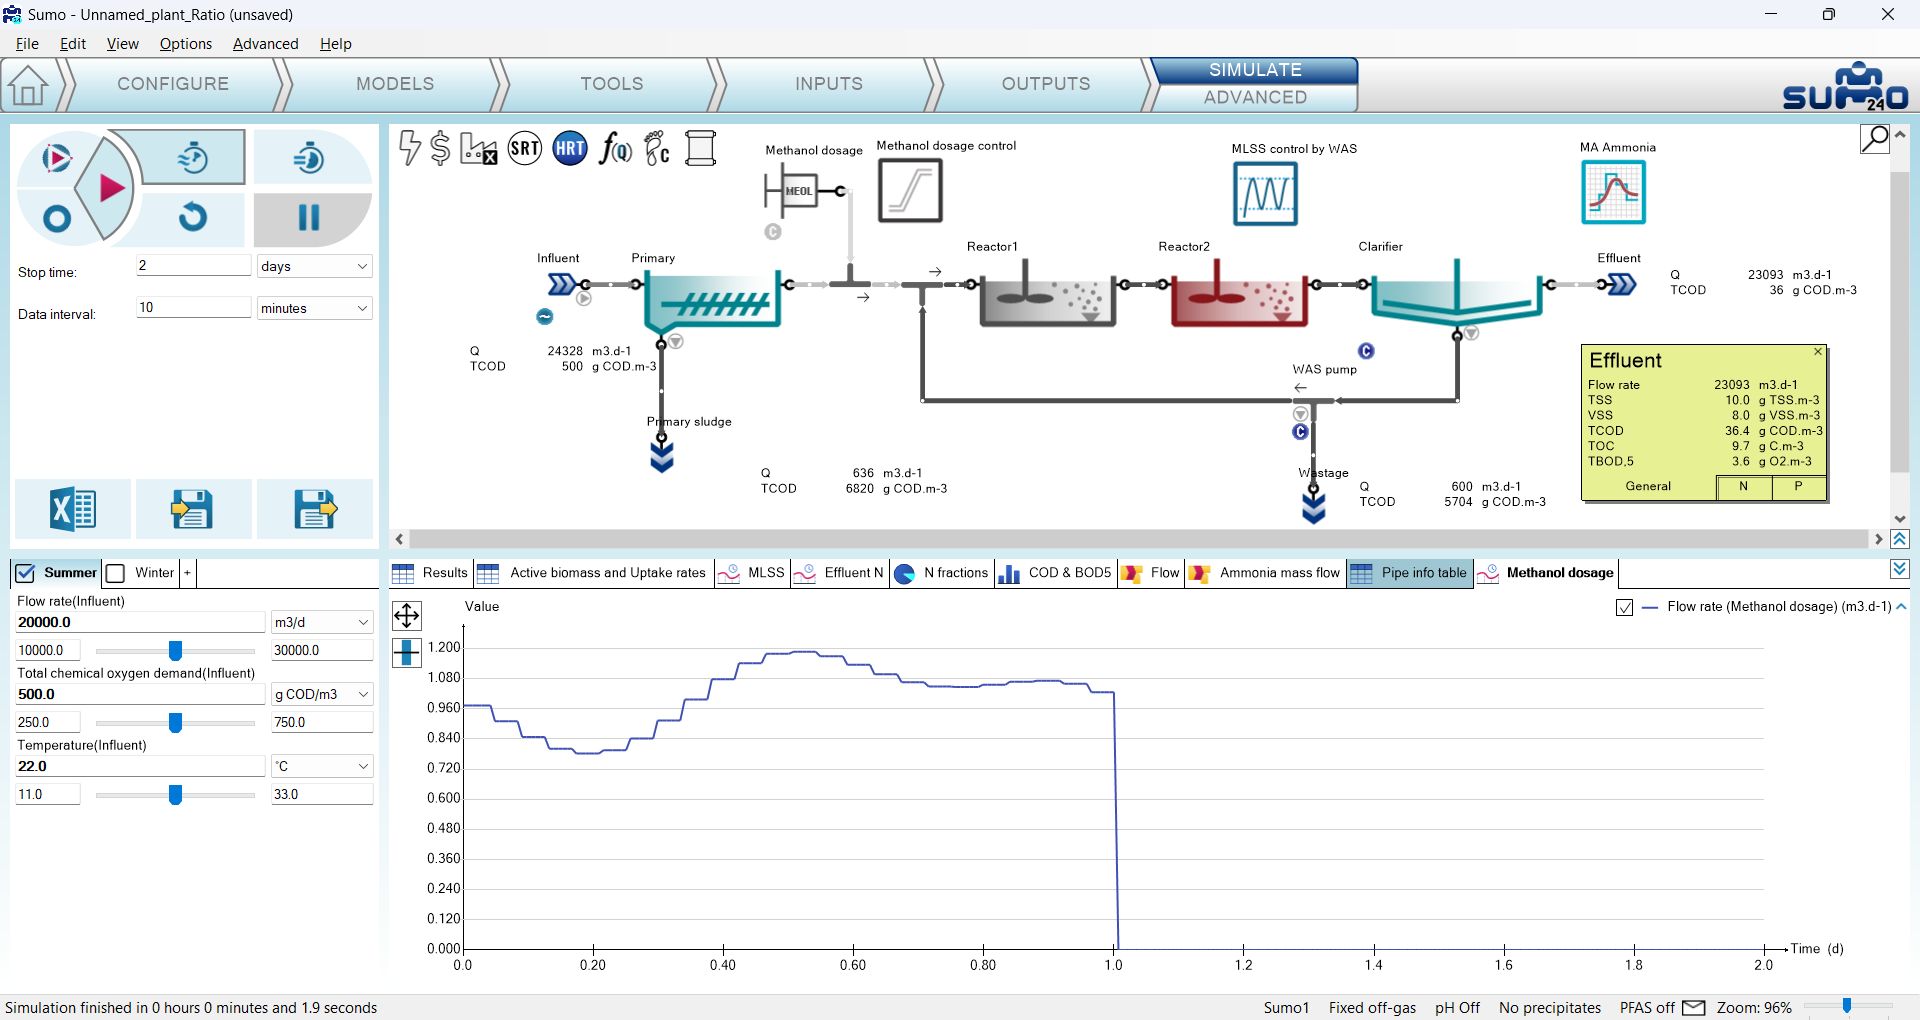Click the chart pan/move arrows icon
This screenshot has width=1920, height=1020.
point(407,615)
